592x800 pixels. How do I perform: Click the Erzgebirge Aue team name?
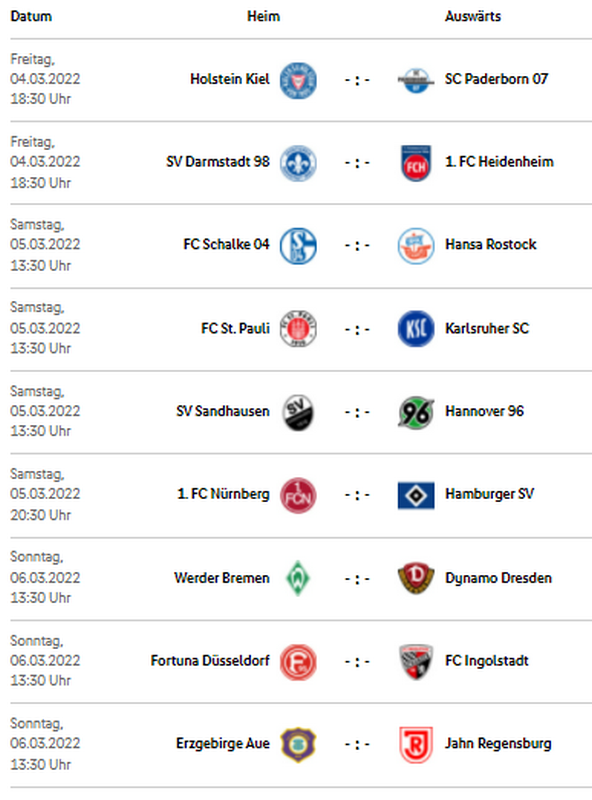pyautogui.click(x=223, y=743)
